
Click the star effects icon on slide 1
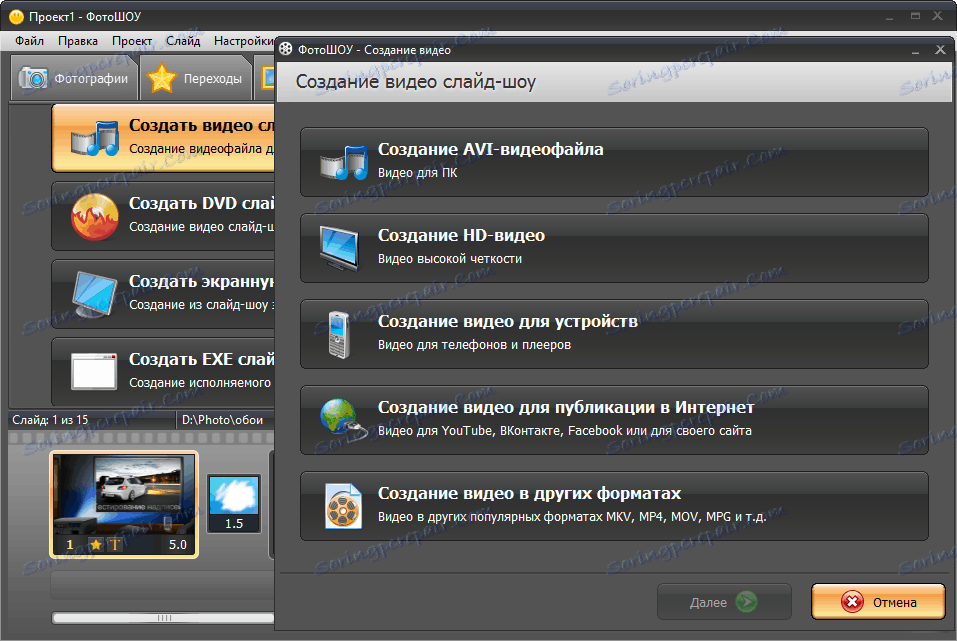point(96,545)
